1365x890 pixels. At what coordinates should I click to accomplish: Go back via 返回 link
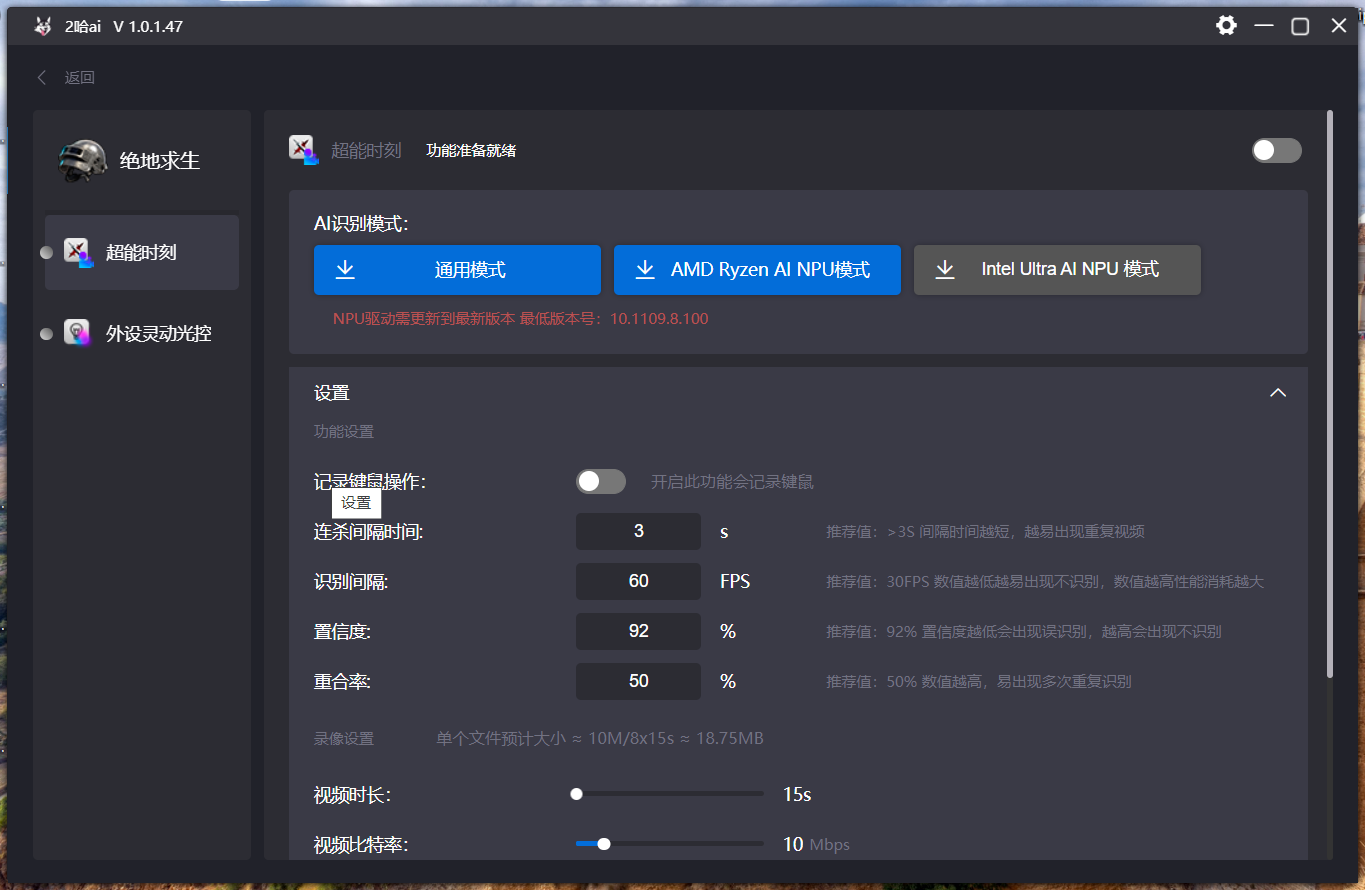point(80,77)
